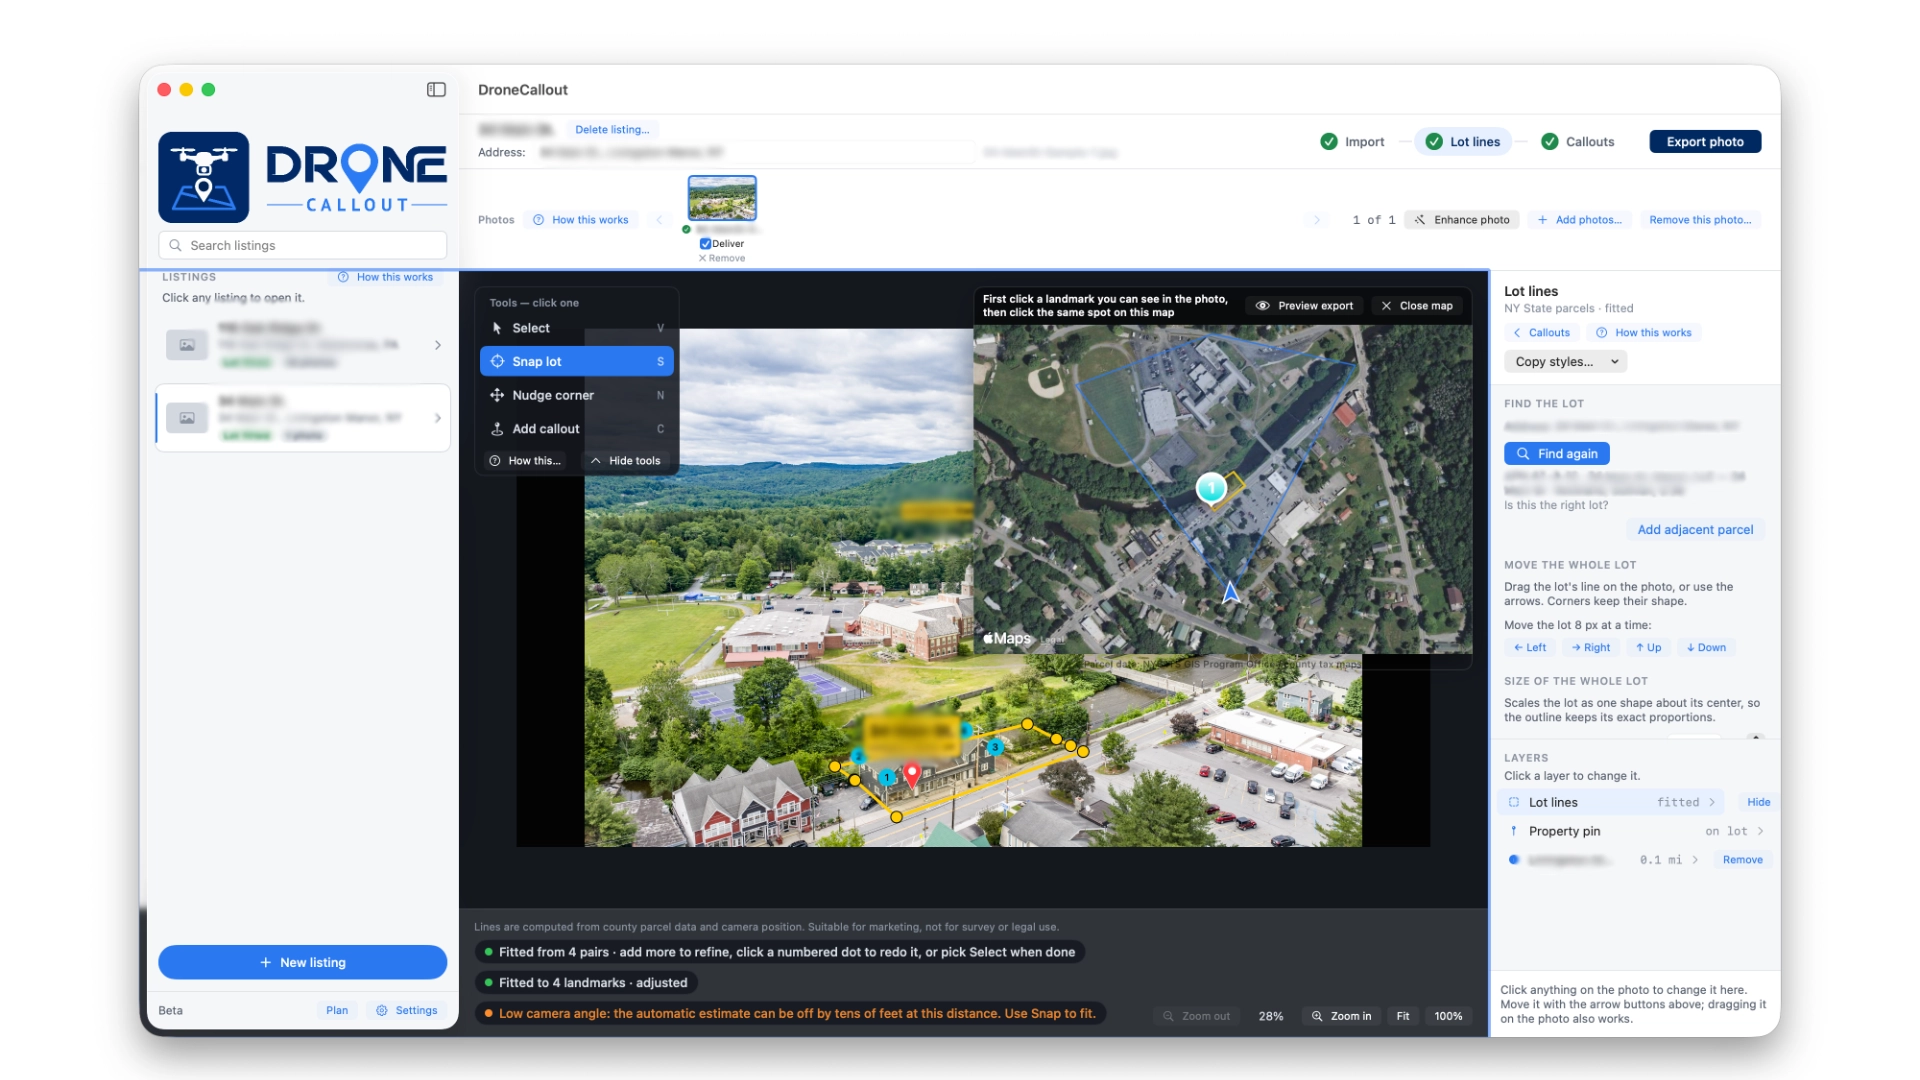Remove the 0.1 mi layer
Screen dimensions: 1920x1080
(x=1742, y=860)
